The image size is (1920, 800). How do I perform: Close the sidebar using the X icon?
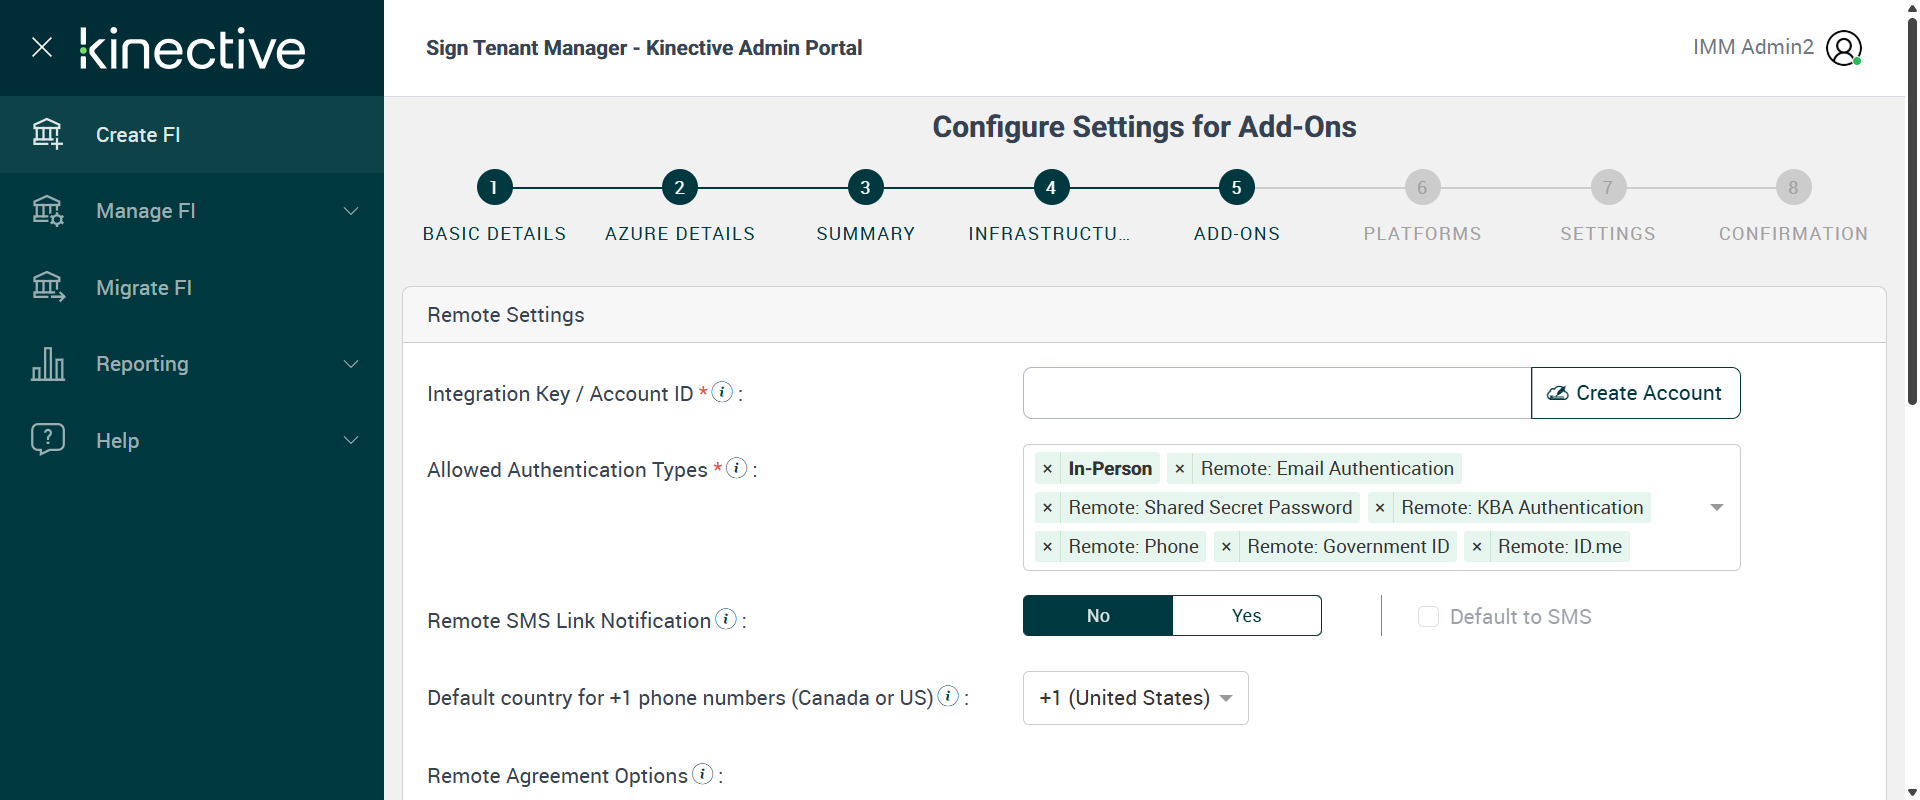coord(42,47)
